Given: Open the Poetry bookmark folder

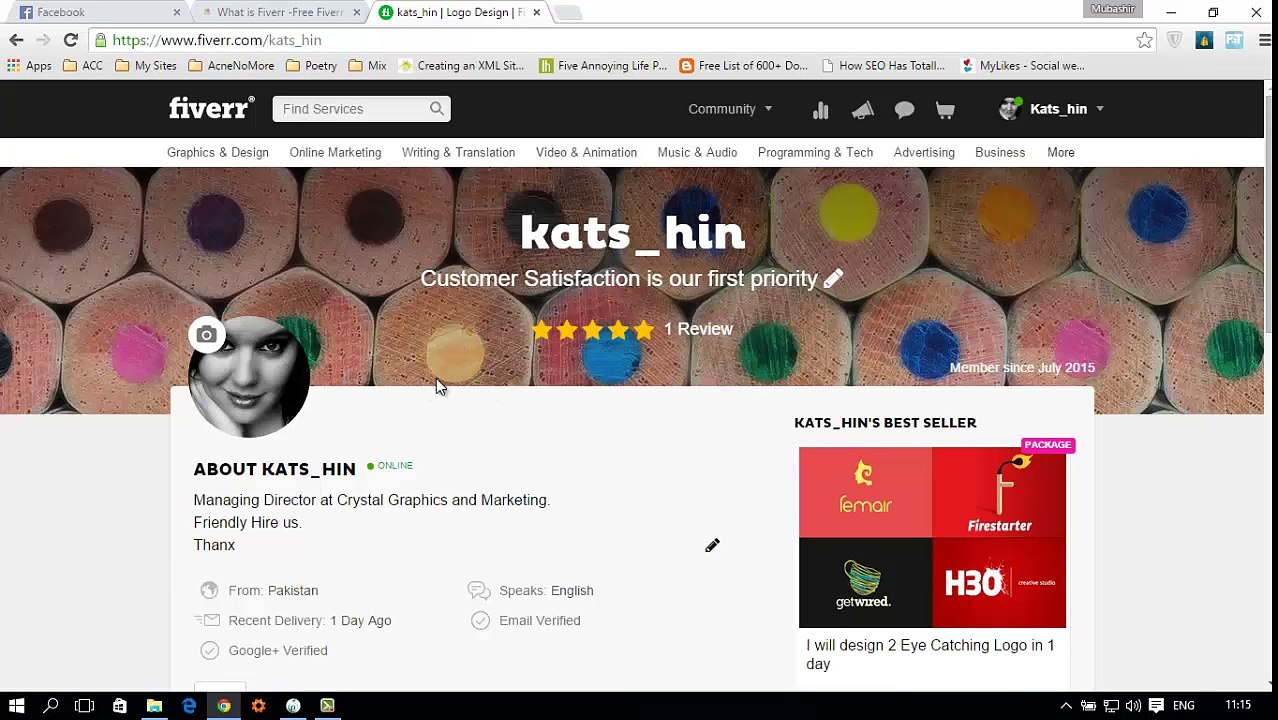Looking at the screenshot, I should [312, 66].
